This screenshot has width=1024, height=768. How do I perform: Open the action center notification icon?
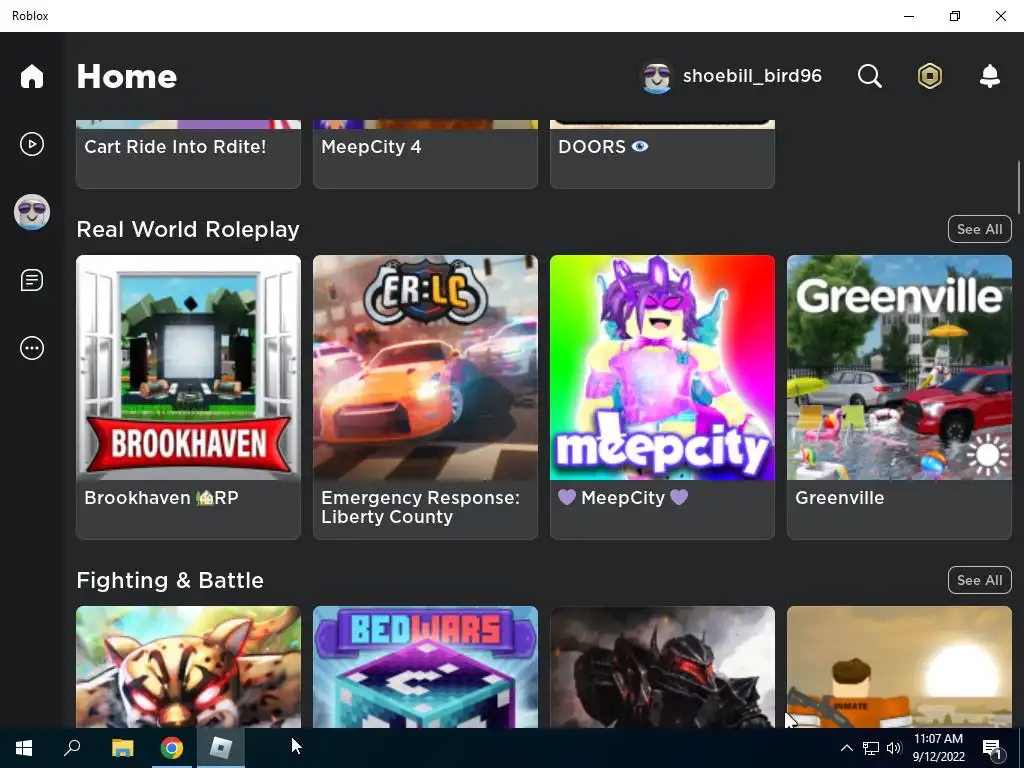[x=992, y=748]
